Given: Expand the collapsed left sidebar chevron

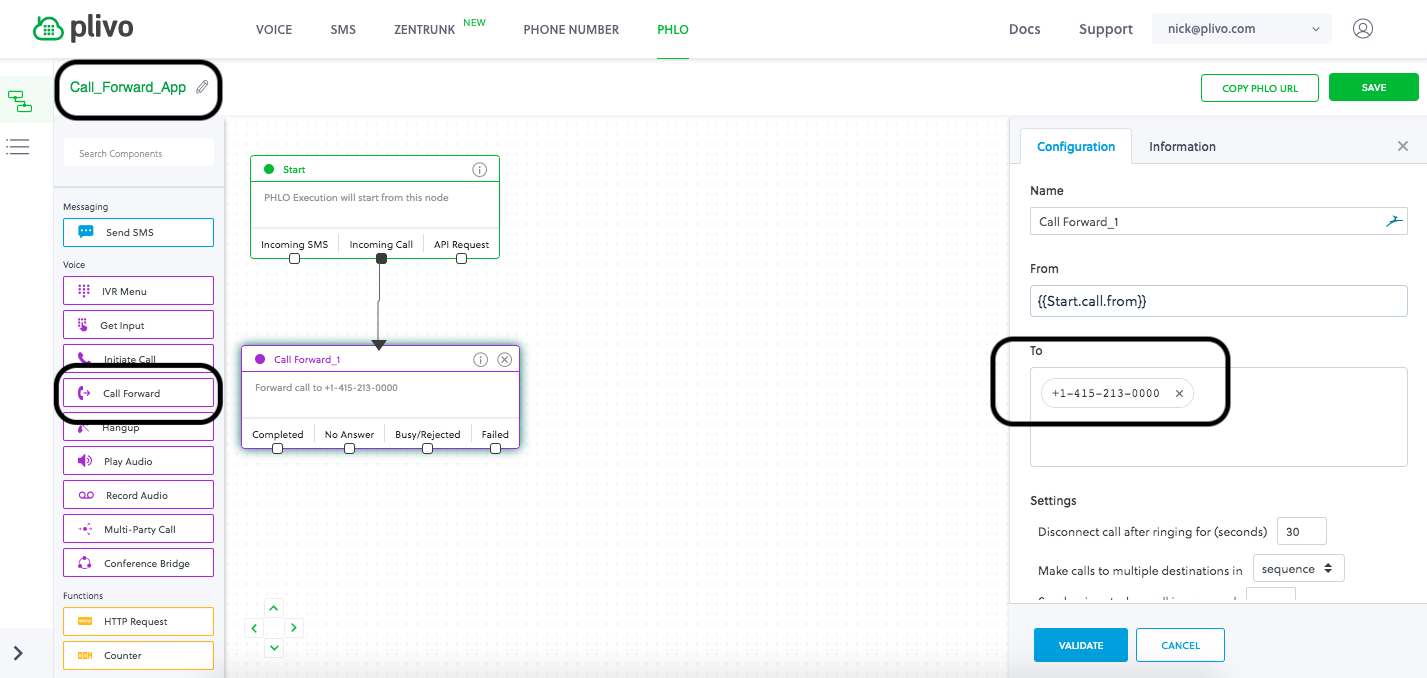Looking at the screenshot, I should (18, 654).
